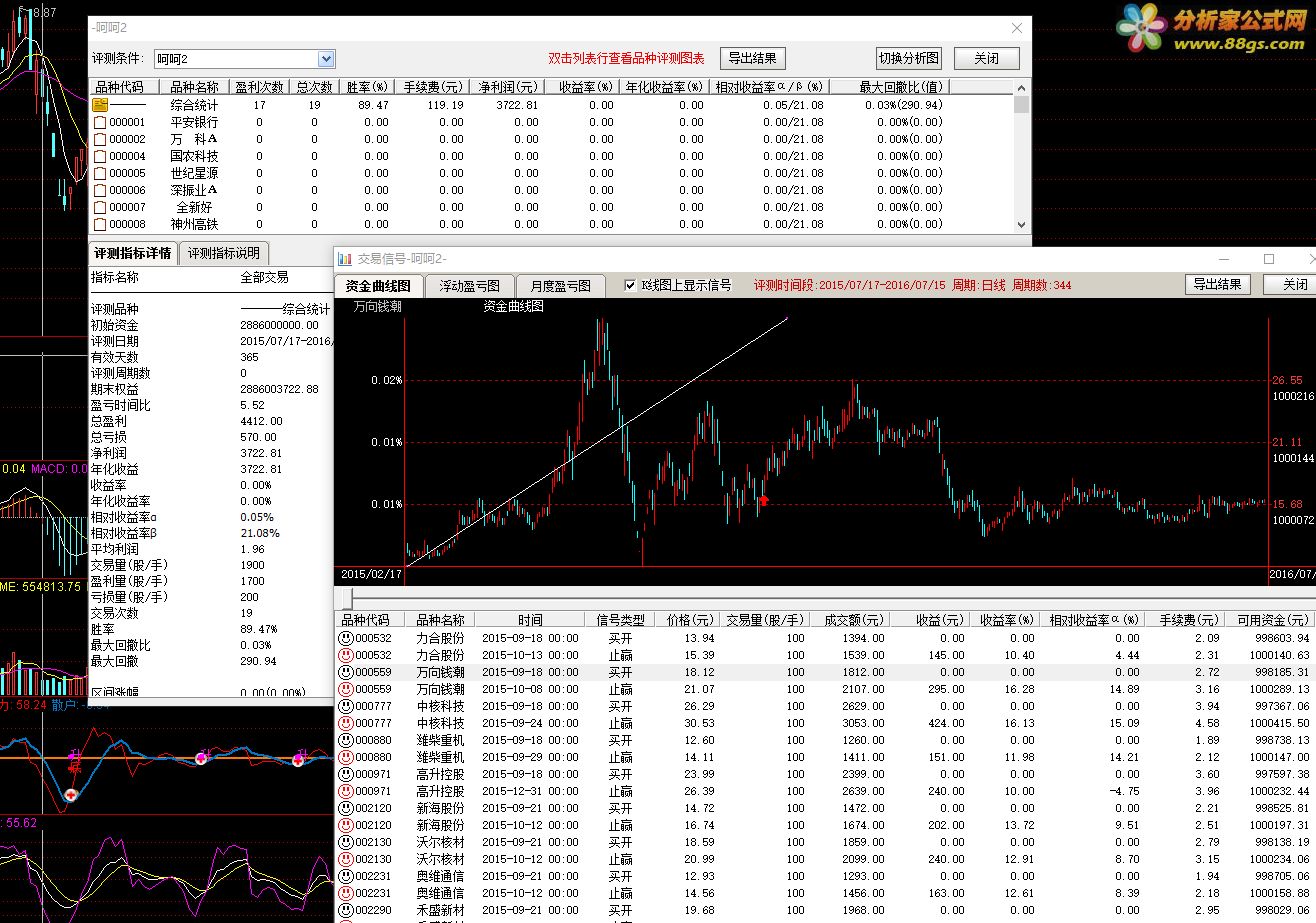Click the smiley icon for 000532 买开 row
The width and height of the screenshot is (1316, 923).
click(346, 638)
